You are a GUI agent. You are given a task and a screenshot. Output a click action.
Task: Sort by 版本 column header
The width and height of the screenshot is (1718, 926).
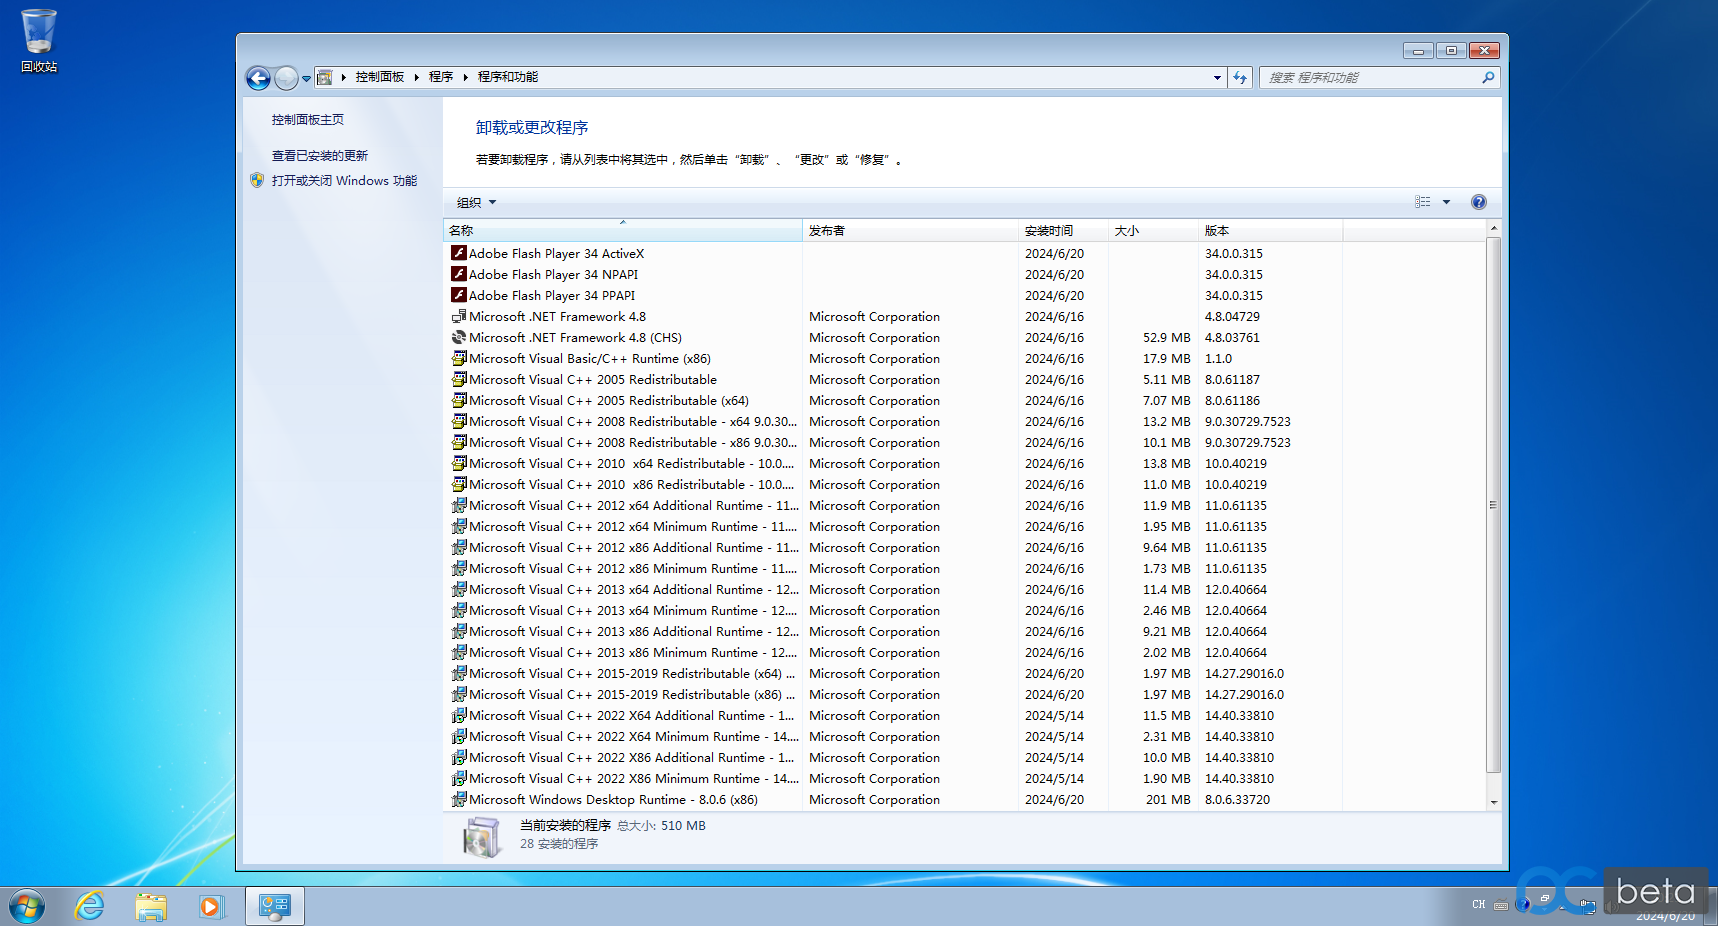pyautogui.click(x=1270, y=230)
